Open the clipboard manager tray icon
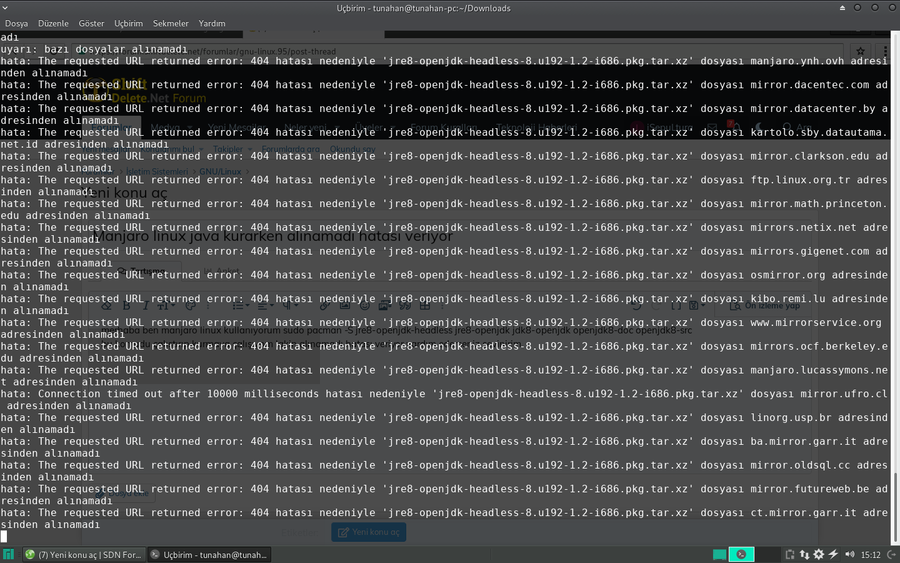This screenshot has height=563, width=900. (790, 554)
